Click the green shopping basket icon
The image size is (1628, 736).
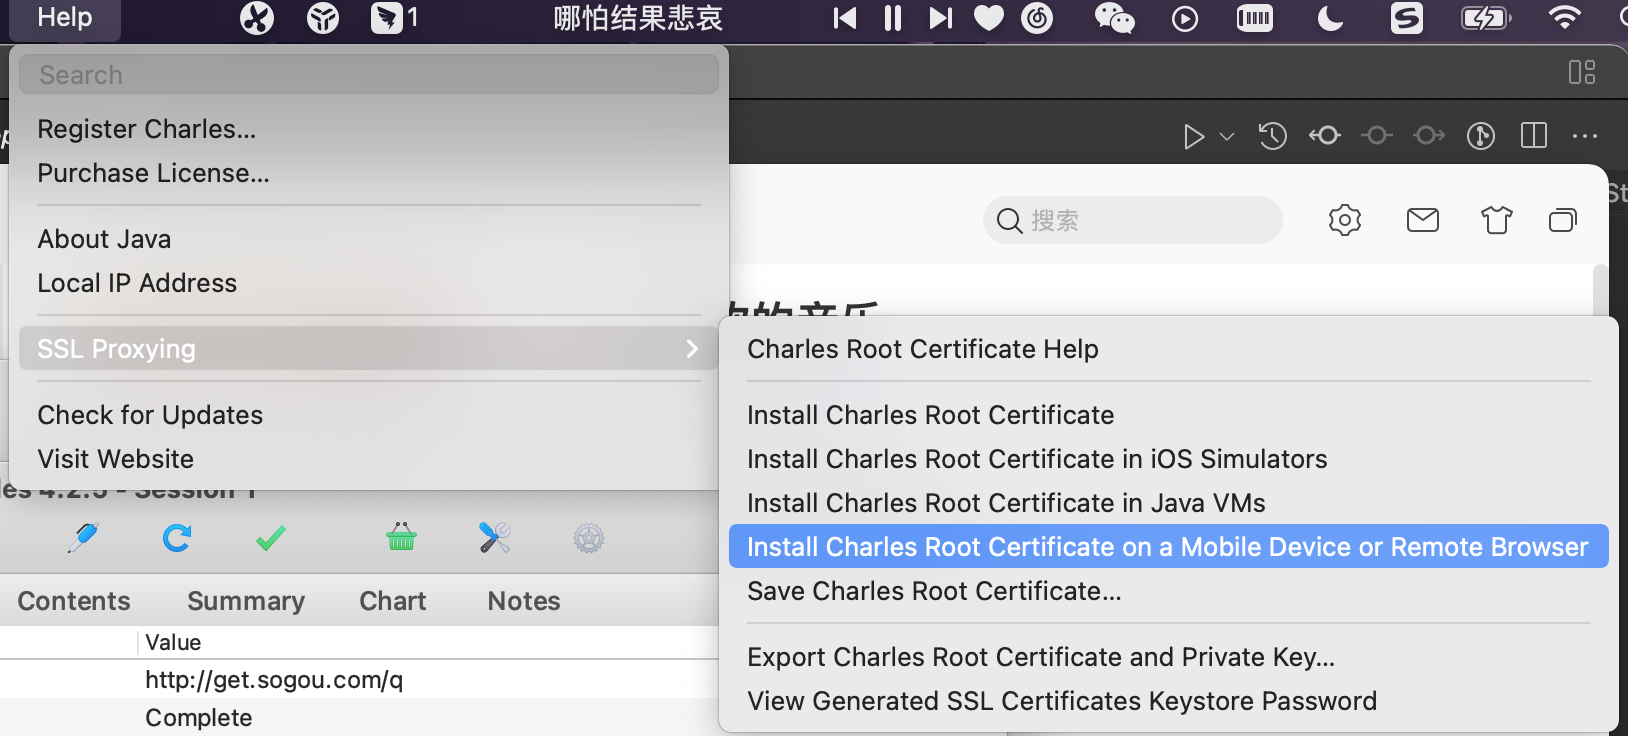[x=401, y=537]
